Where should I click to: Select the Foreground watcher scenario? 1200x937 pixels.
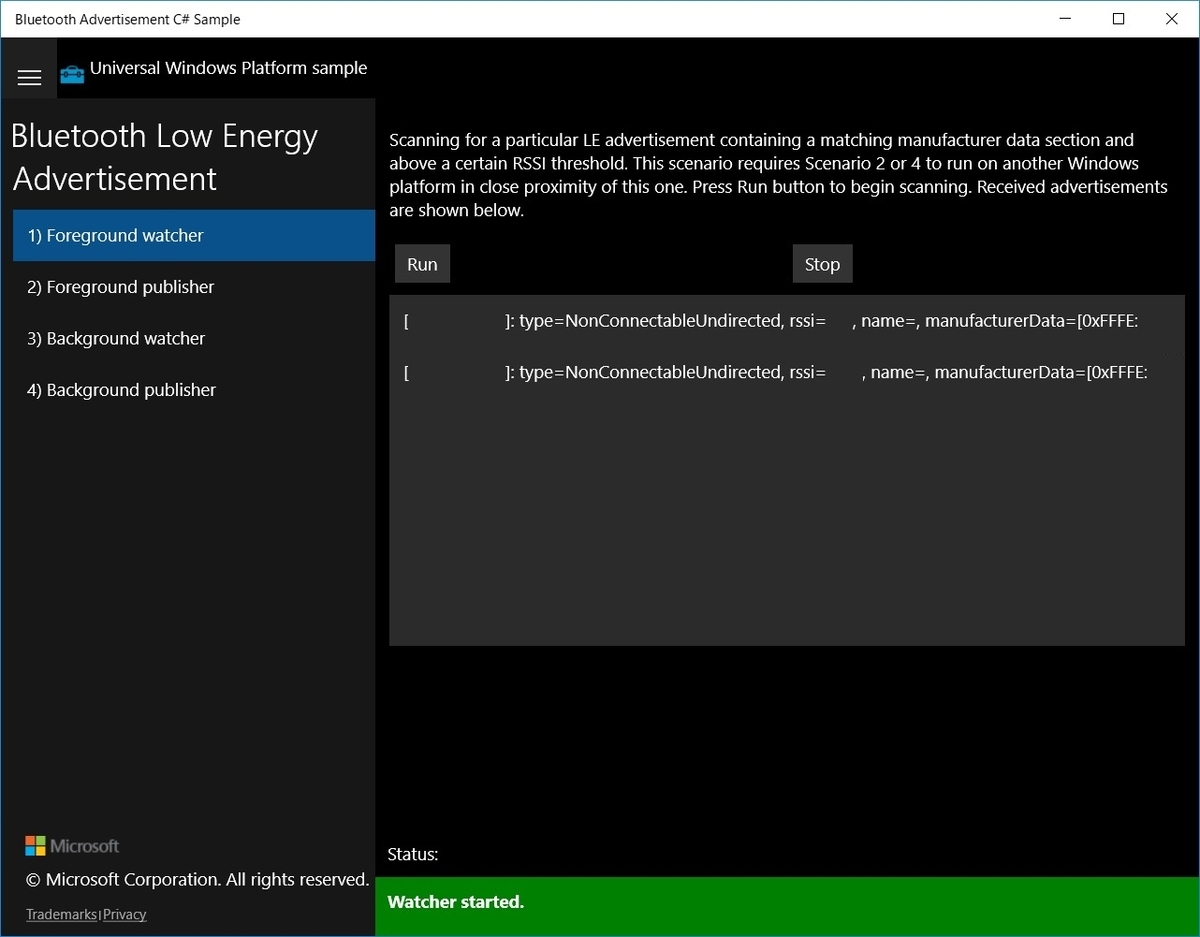click(194, 236)
